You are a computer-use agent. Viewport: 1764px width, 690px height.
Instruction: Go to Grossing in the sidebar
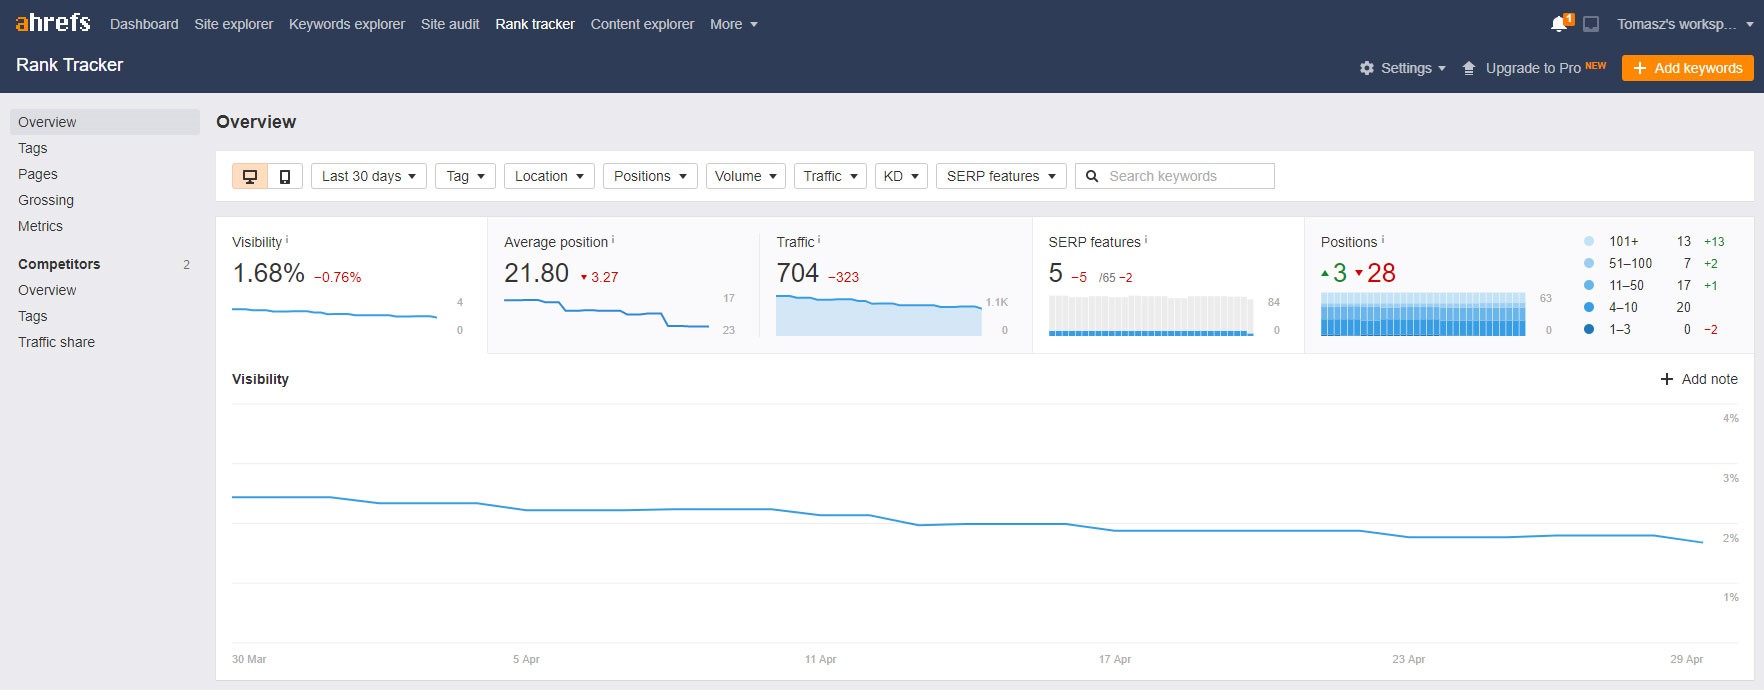pyautogui.click(x=46, y=200)
